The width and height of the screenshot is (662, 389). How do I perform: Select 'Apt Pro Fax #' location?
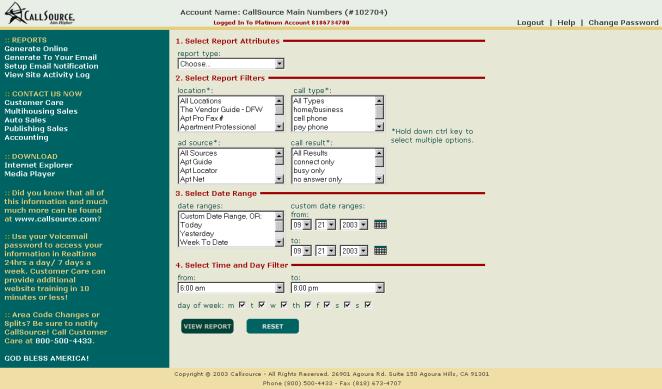tap(227, 118)
